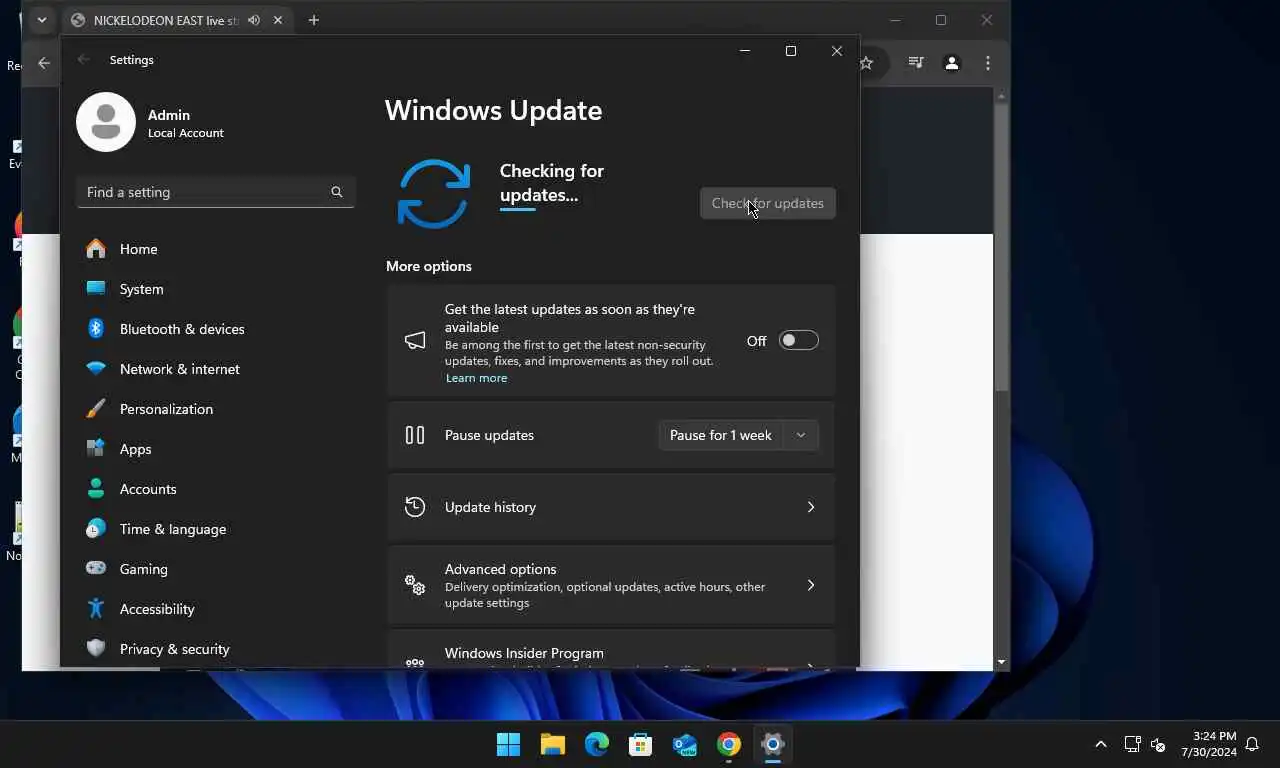Open Chrome's three-dot menu
Viewport: 1280px width, 768px height.
pyautogui.click(x=988, y=63)
